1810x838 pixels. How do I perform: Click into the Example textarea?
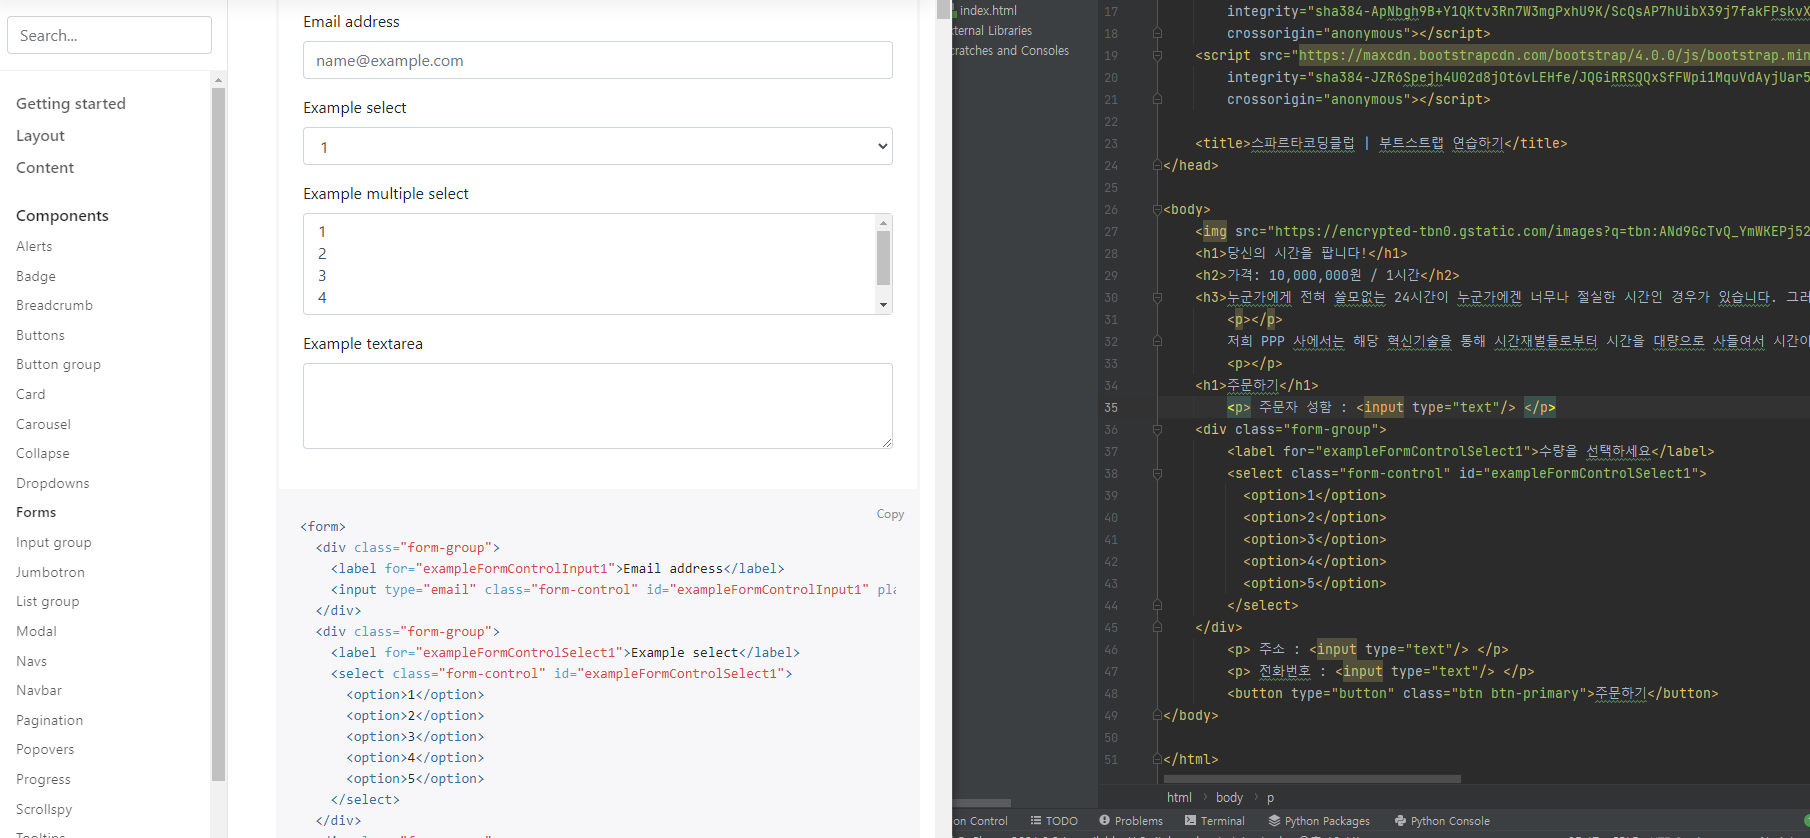coord(598,406)
